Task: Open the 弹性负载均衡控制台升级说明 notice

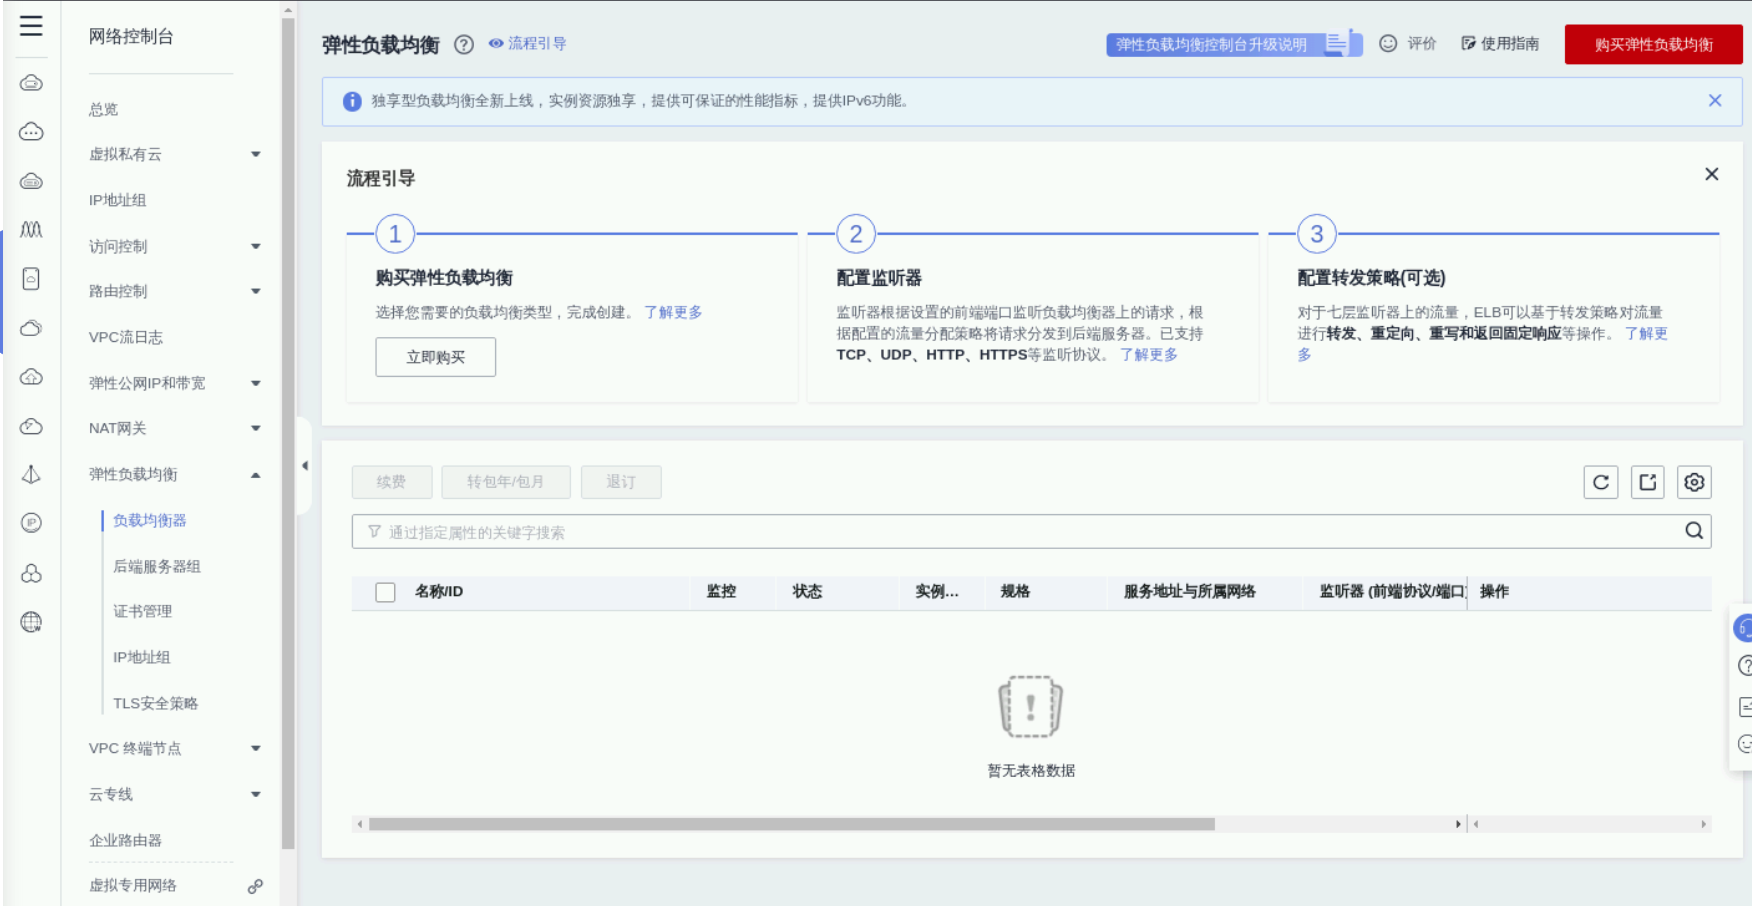Action: 1234,44
